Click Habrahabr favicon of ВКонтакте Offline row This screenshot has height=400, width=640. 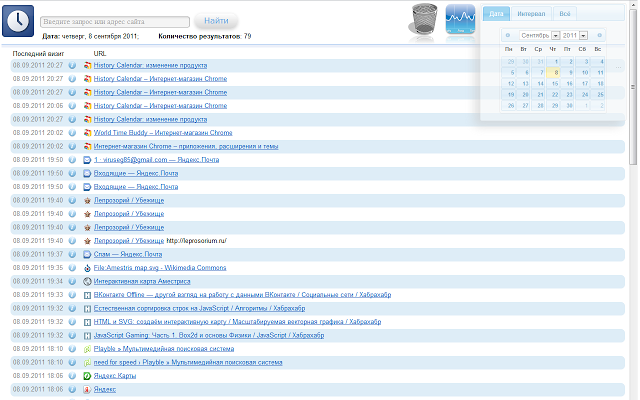(87, 295)
